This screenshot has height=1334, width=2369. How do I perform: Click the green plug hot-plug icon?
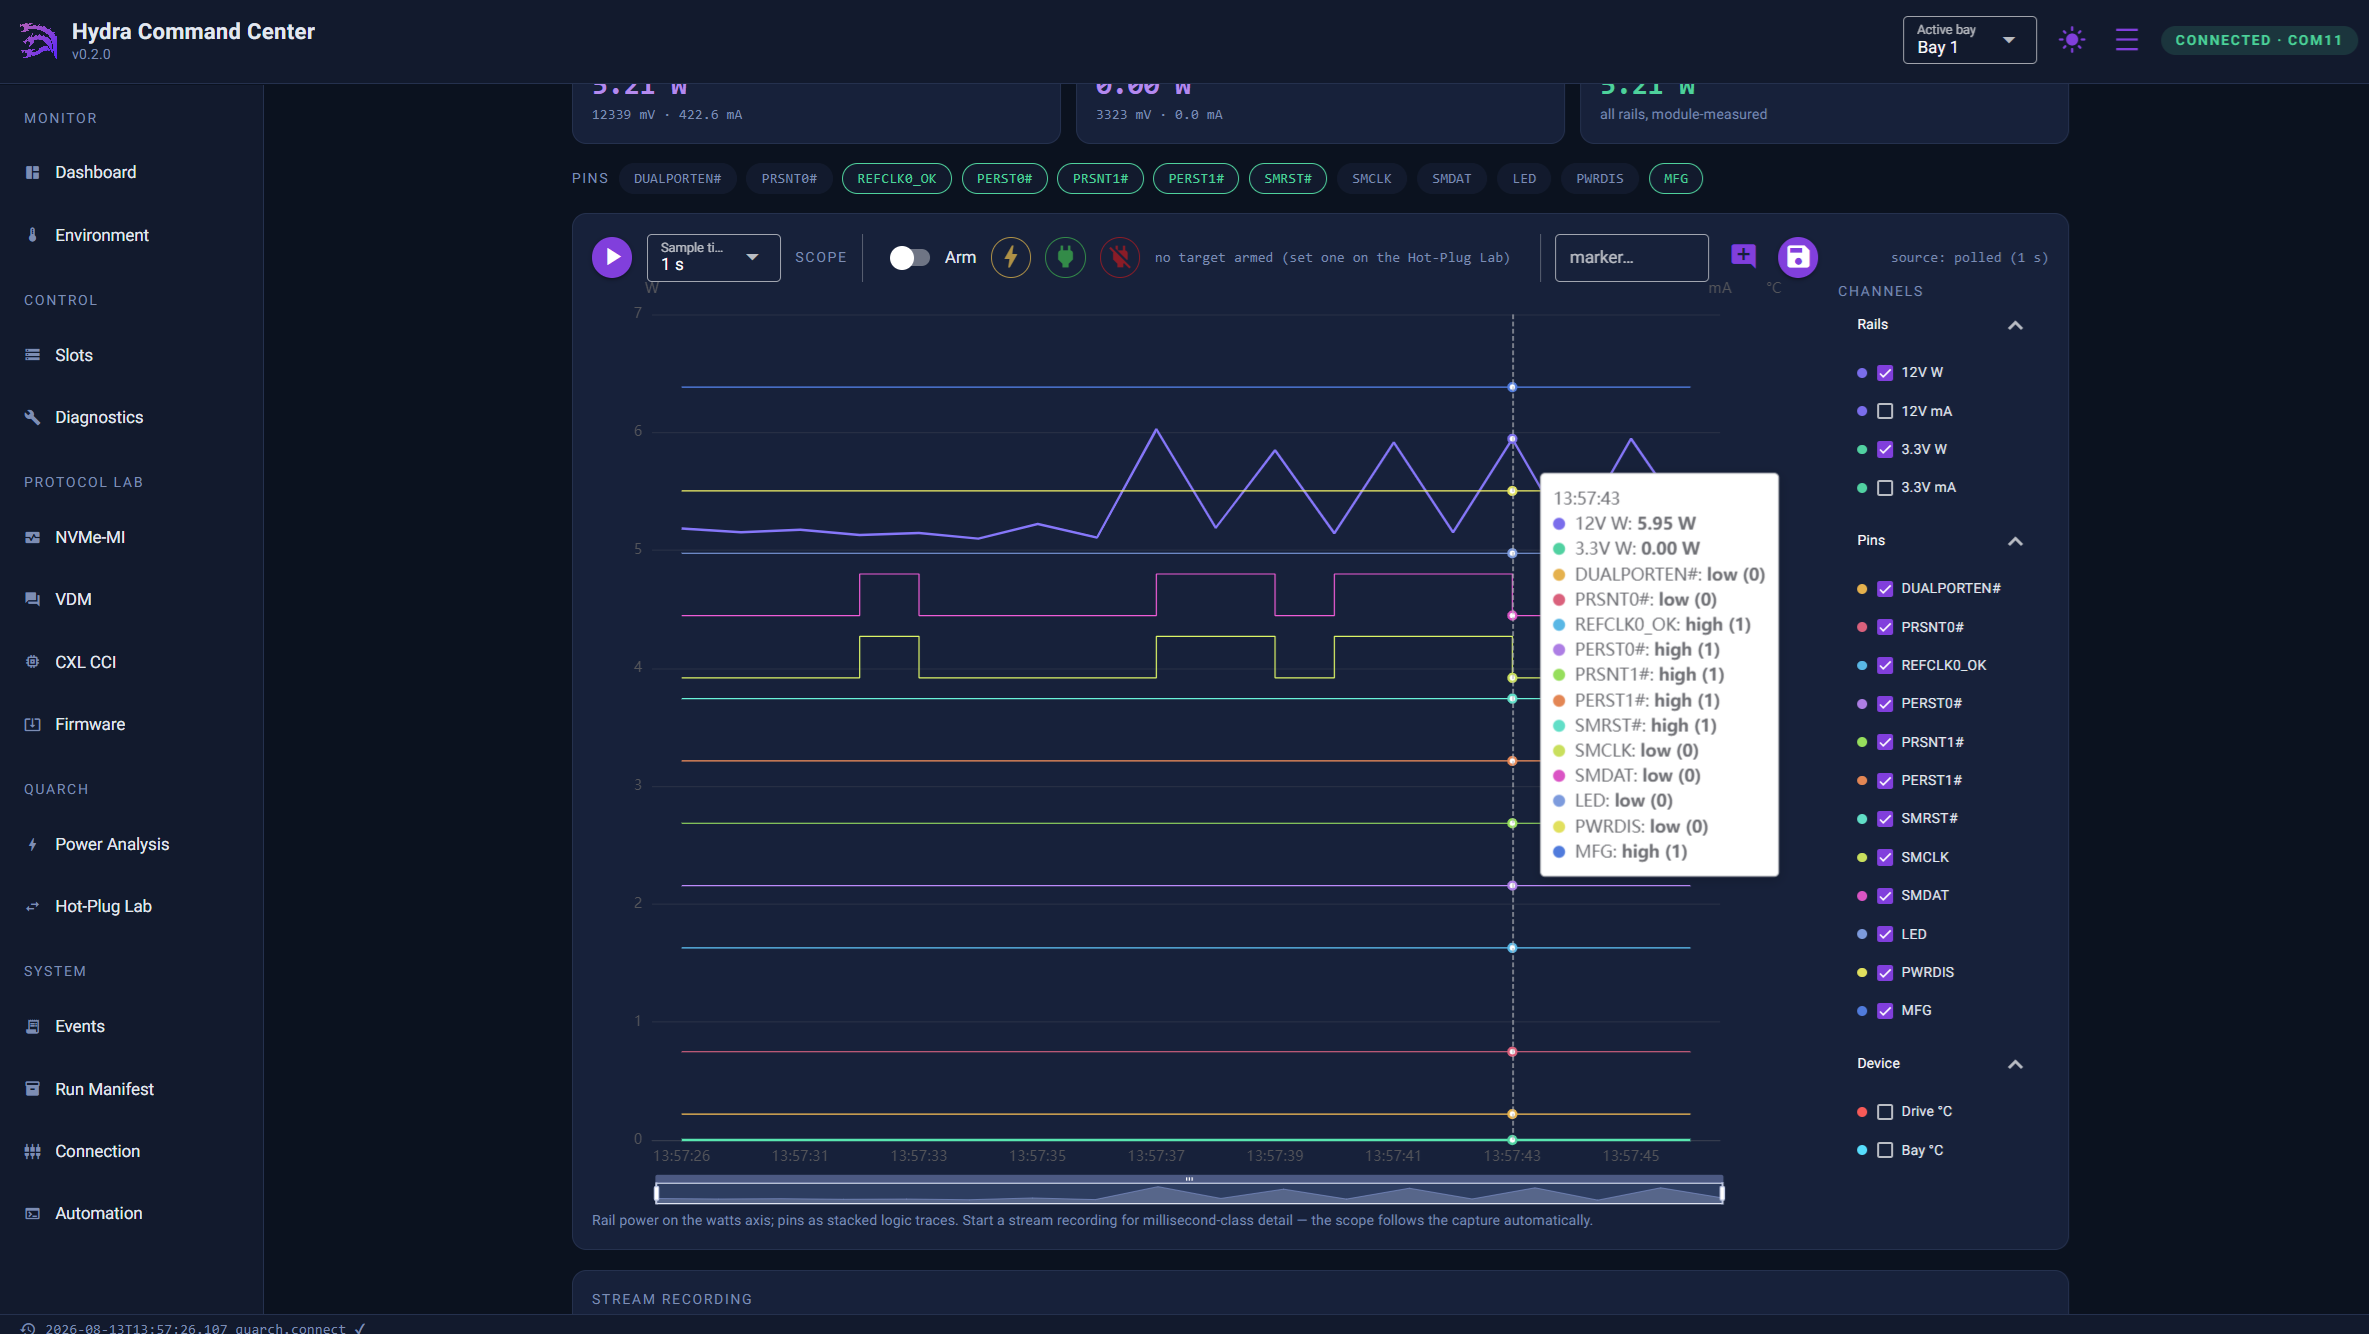coord(1065,257)
